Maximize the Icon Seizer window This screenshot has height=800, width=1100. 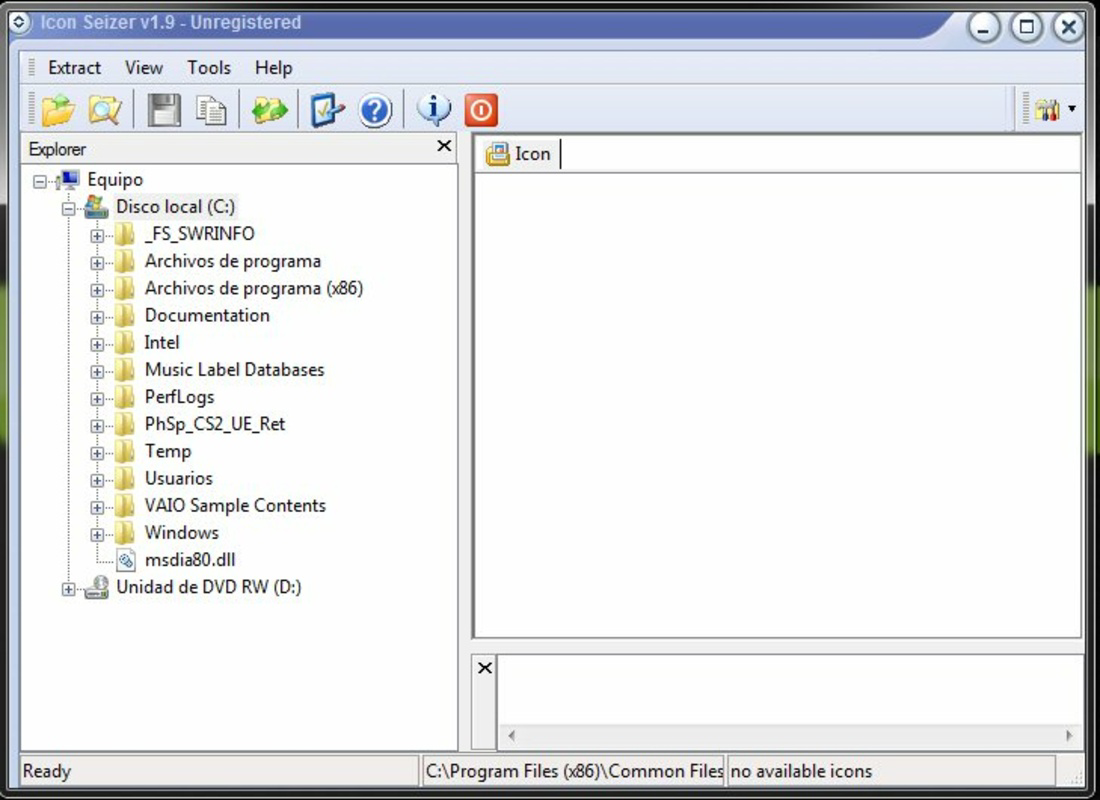pos(1026,27)
